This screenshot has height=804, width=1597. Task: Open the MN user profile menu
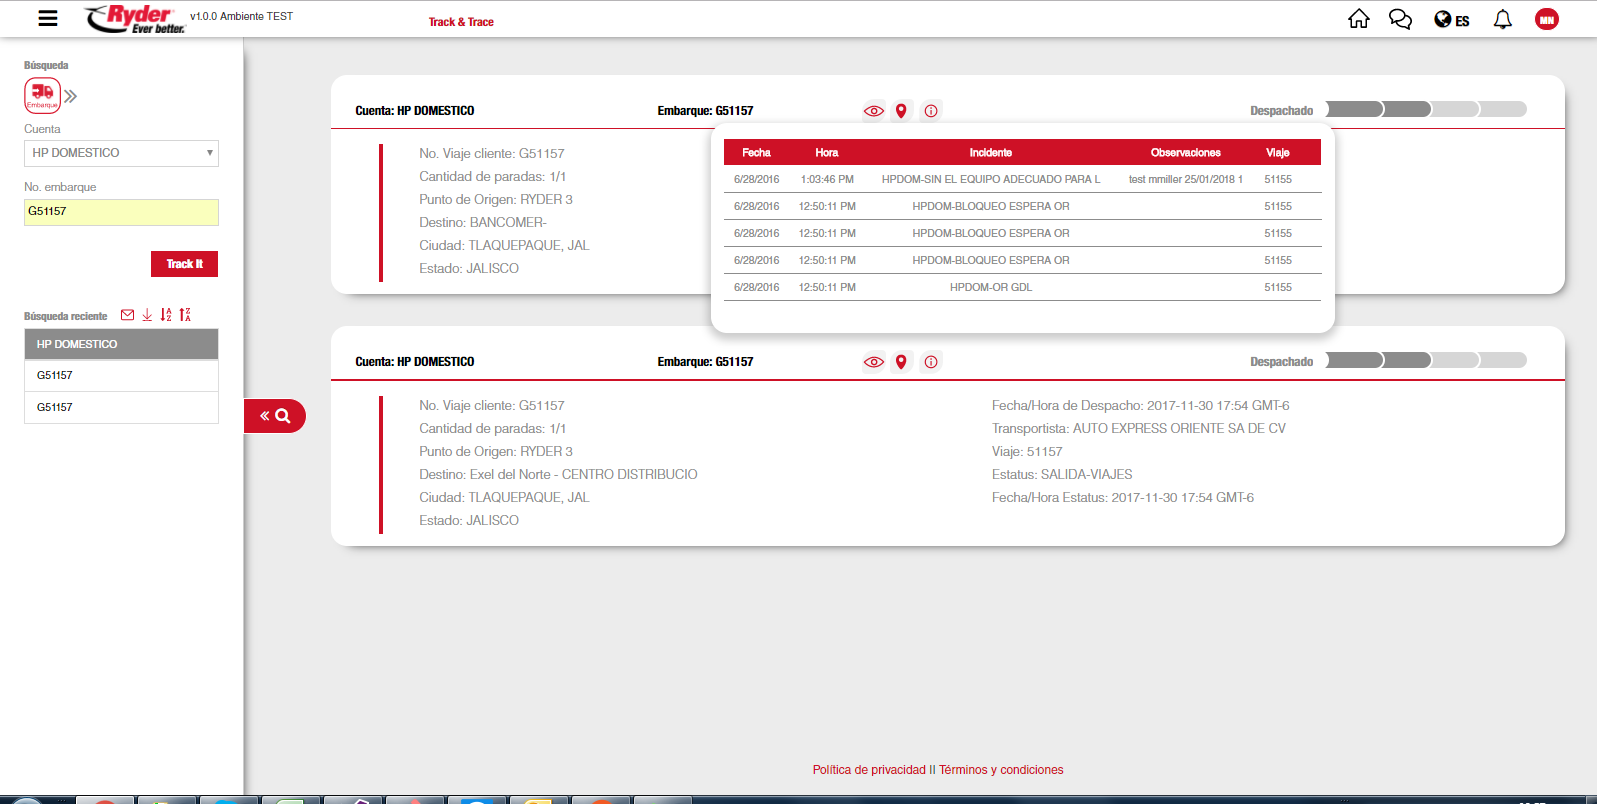point(1546,19)
